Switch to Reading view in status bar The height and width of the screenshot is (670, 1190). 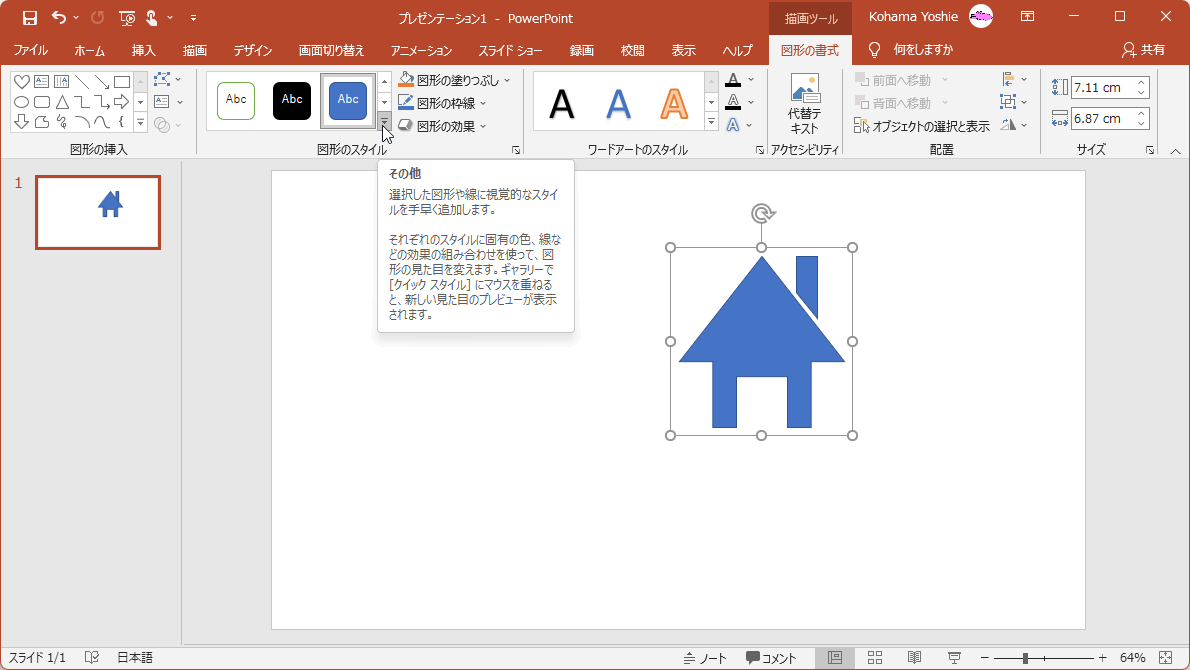tap(915, 658)
